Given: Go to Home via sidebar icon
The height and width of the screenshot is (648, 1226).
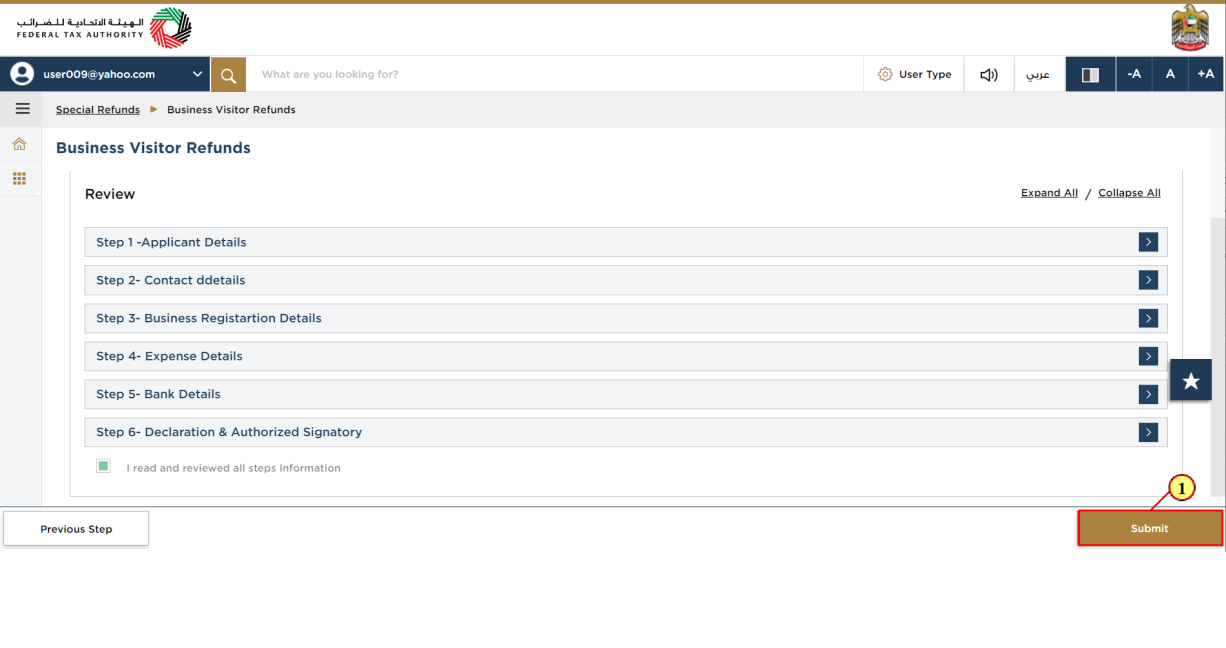Looking at the screenshot, I should click(x=19, y=144).
